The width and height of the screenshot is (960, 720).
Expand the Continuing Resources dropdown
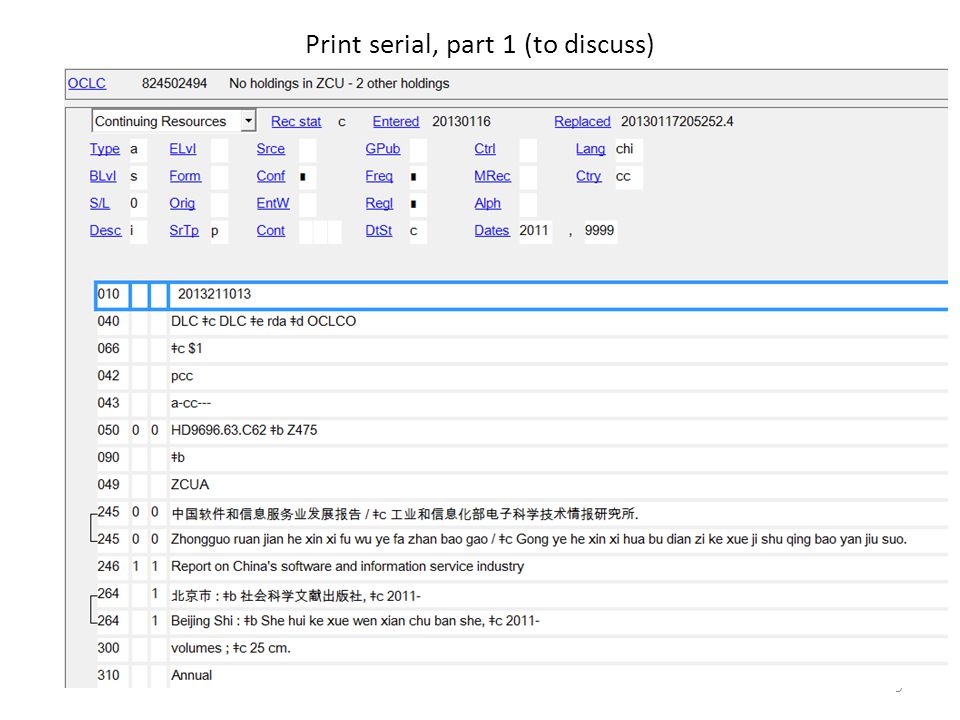[x=248, y=121]
